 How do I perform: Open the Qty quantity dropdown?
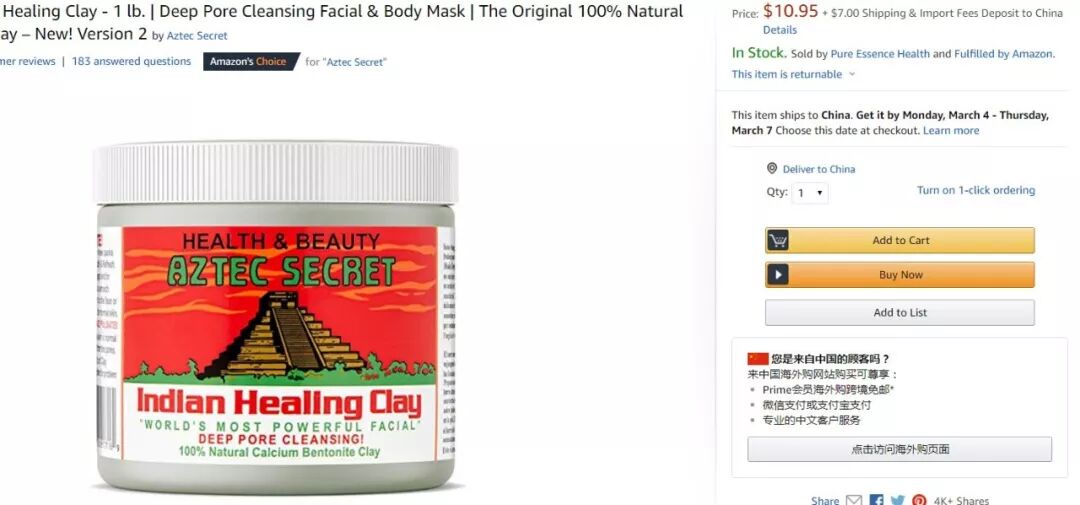point(810,193)
